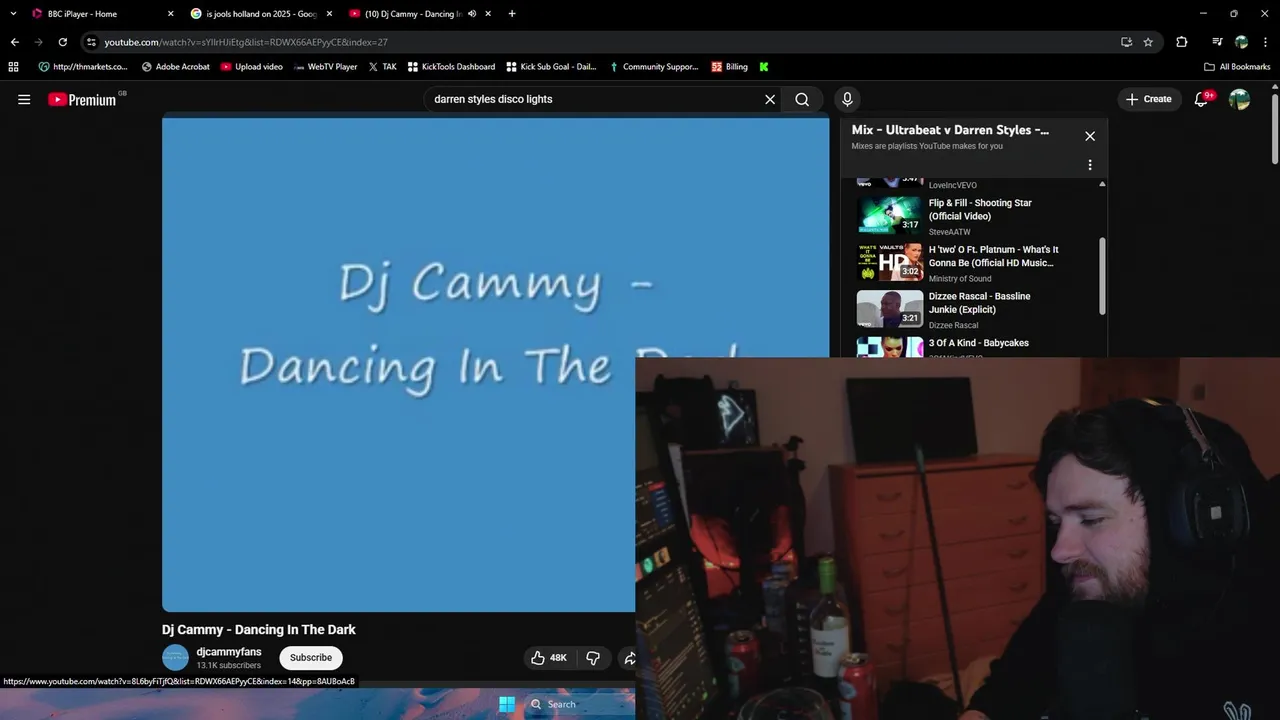Image resolution: width=1280 pixels, height=720 pixels.
Task: Click the Windows taskbar Search box
Action: pyautogui.click(x=580, y=704)
